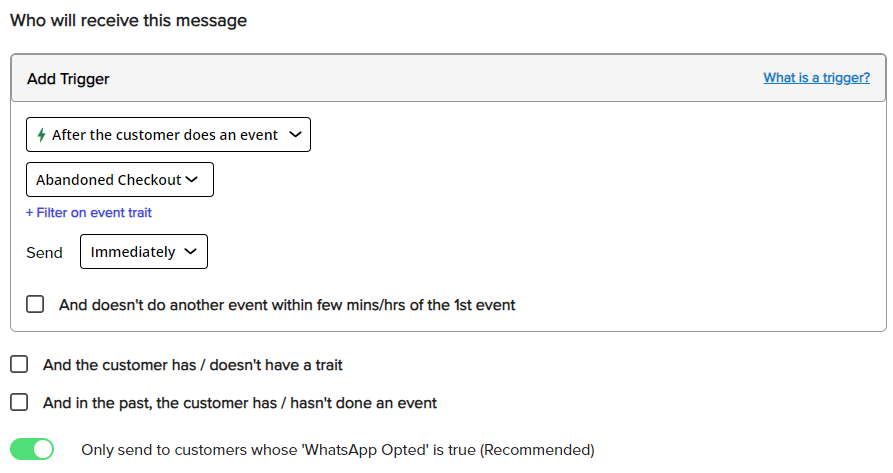Check 'And the customer has / doesn't have a trait'
Image resolution: width=893 pixels, height=473 pixels.
[19, 364]
